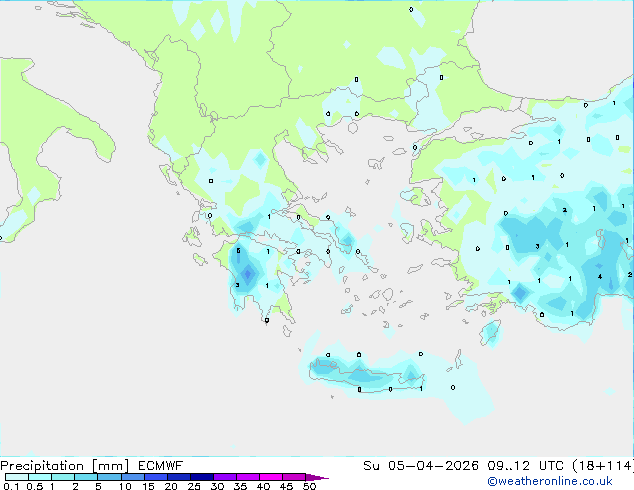Click the 'ECMWF' model label

coord(161,466)
